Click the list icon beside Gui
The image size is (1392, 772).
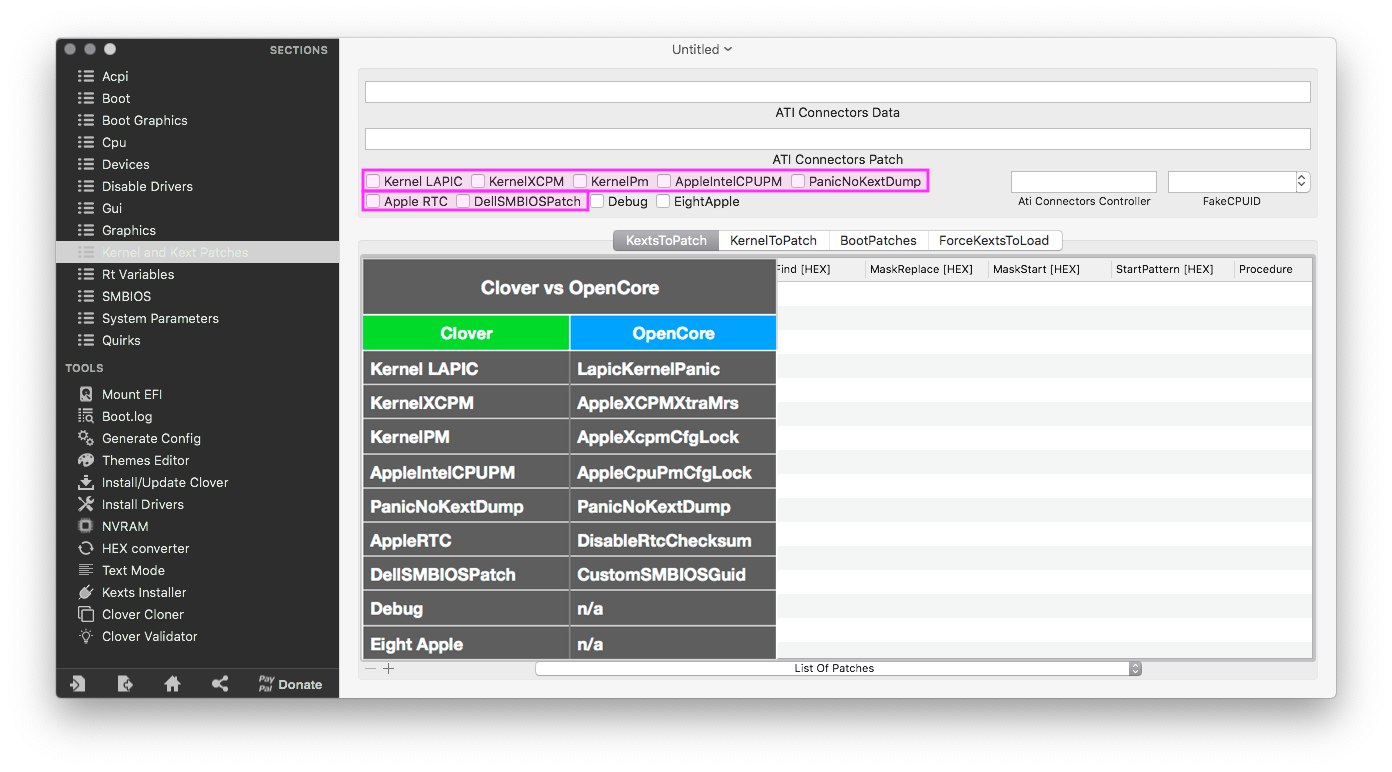(x=86, y=208)
